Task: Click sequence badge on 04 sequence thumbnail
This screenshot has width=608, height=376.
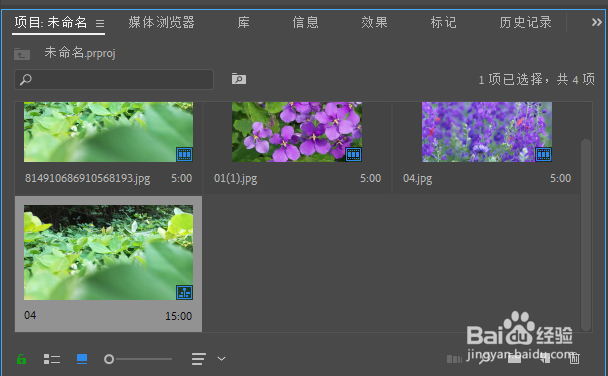Action: (x=184, y=292)
